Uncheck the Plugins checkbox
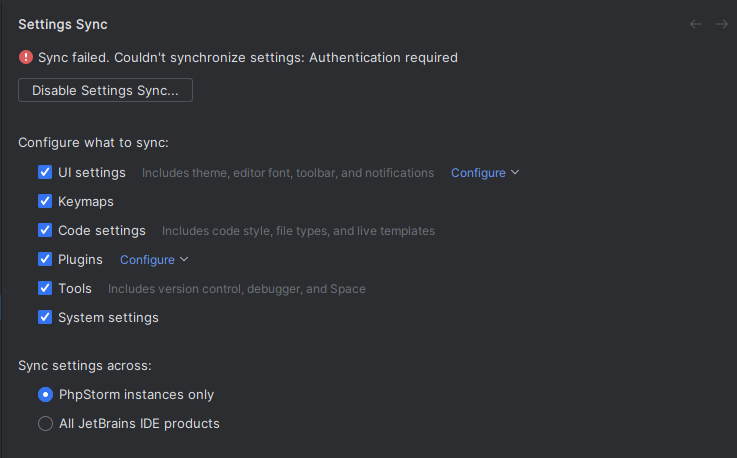Image resolution: width=737 pixels, height=458 pixels. 45,259
